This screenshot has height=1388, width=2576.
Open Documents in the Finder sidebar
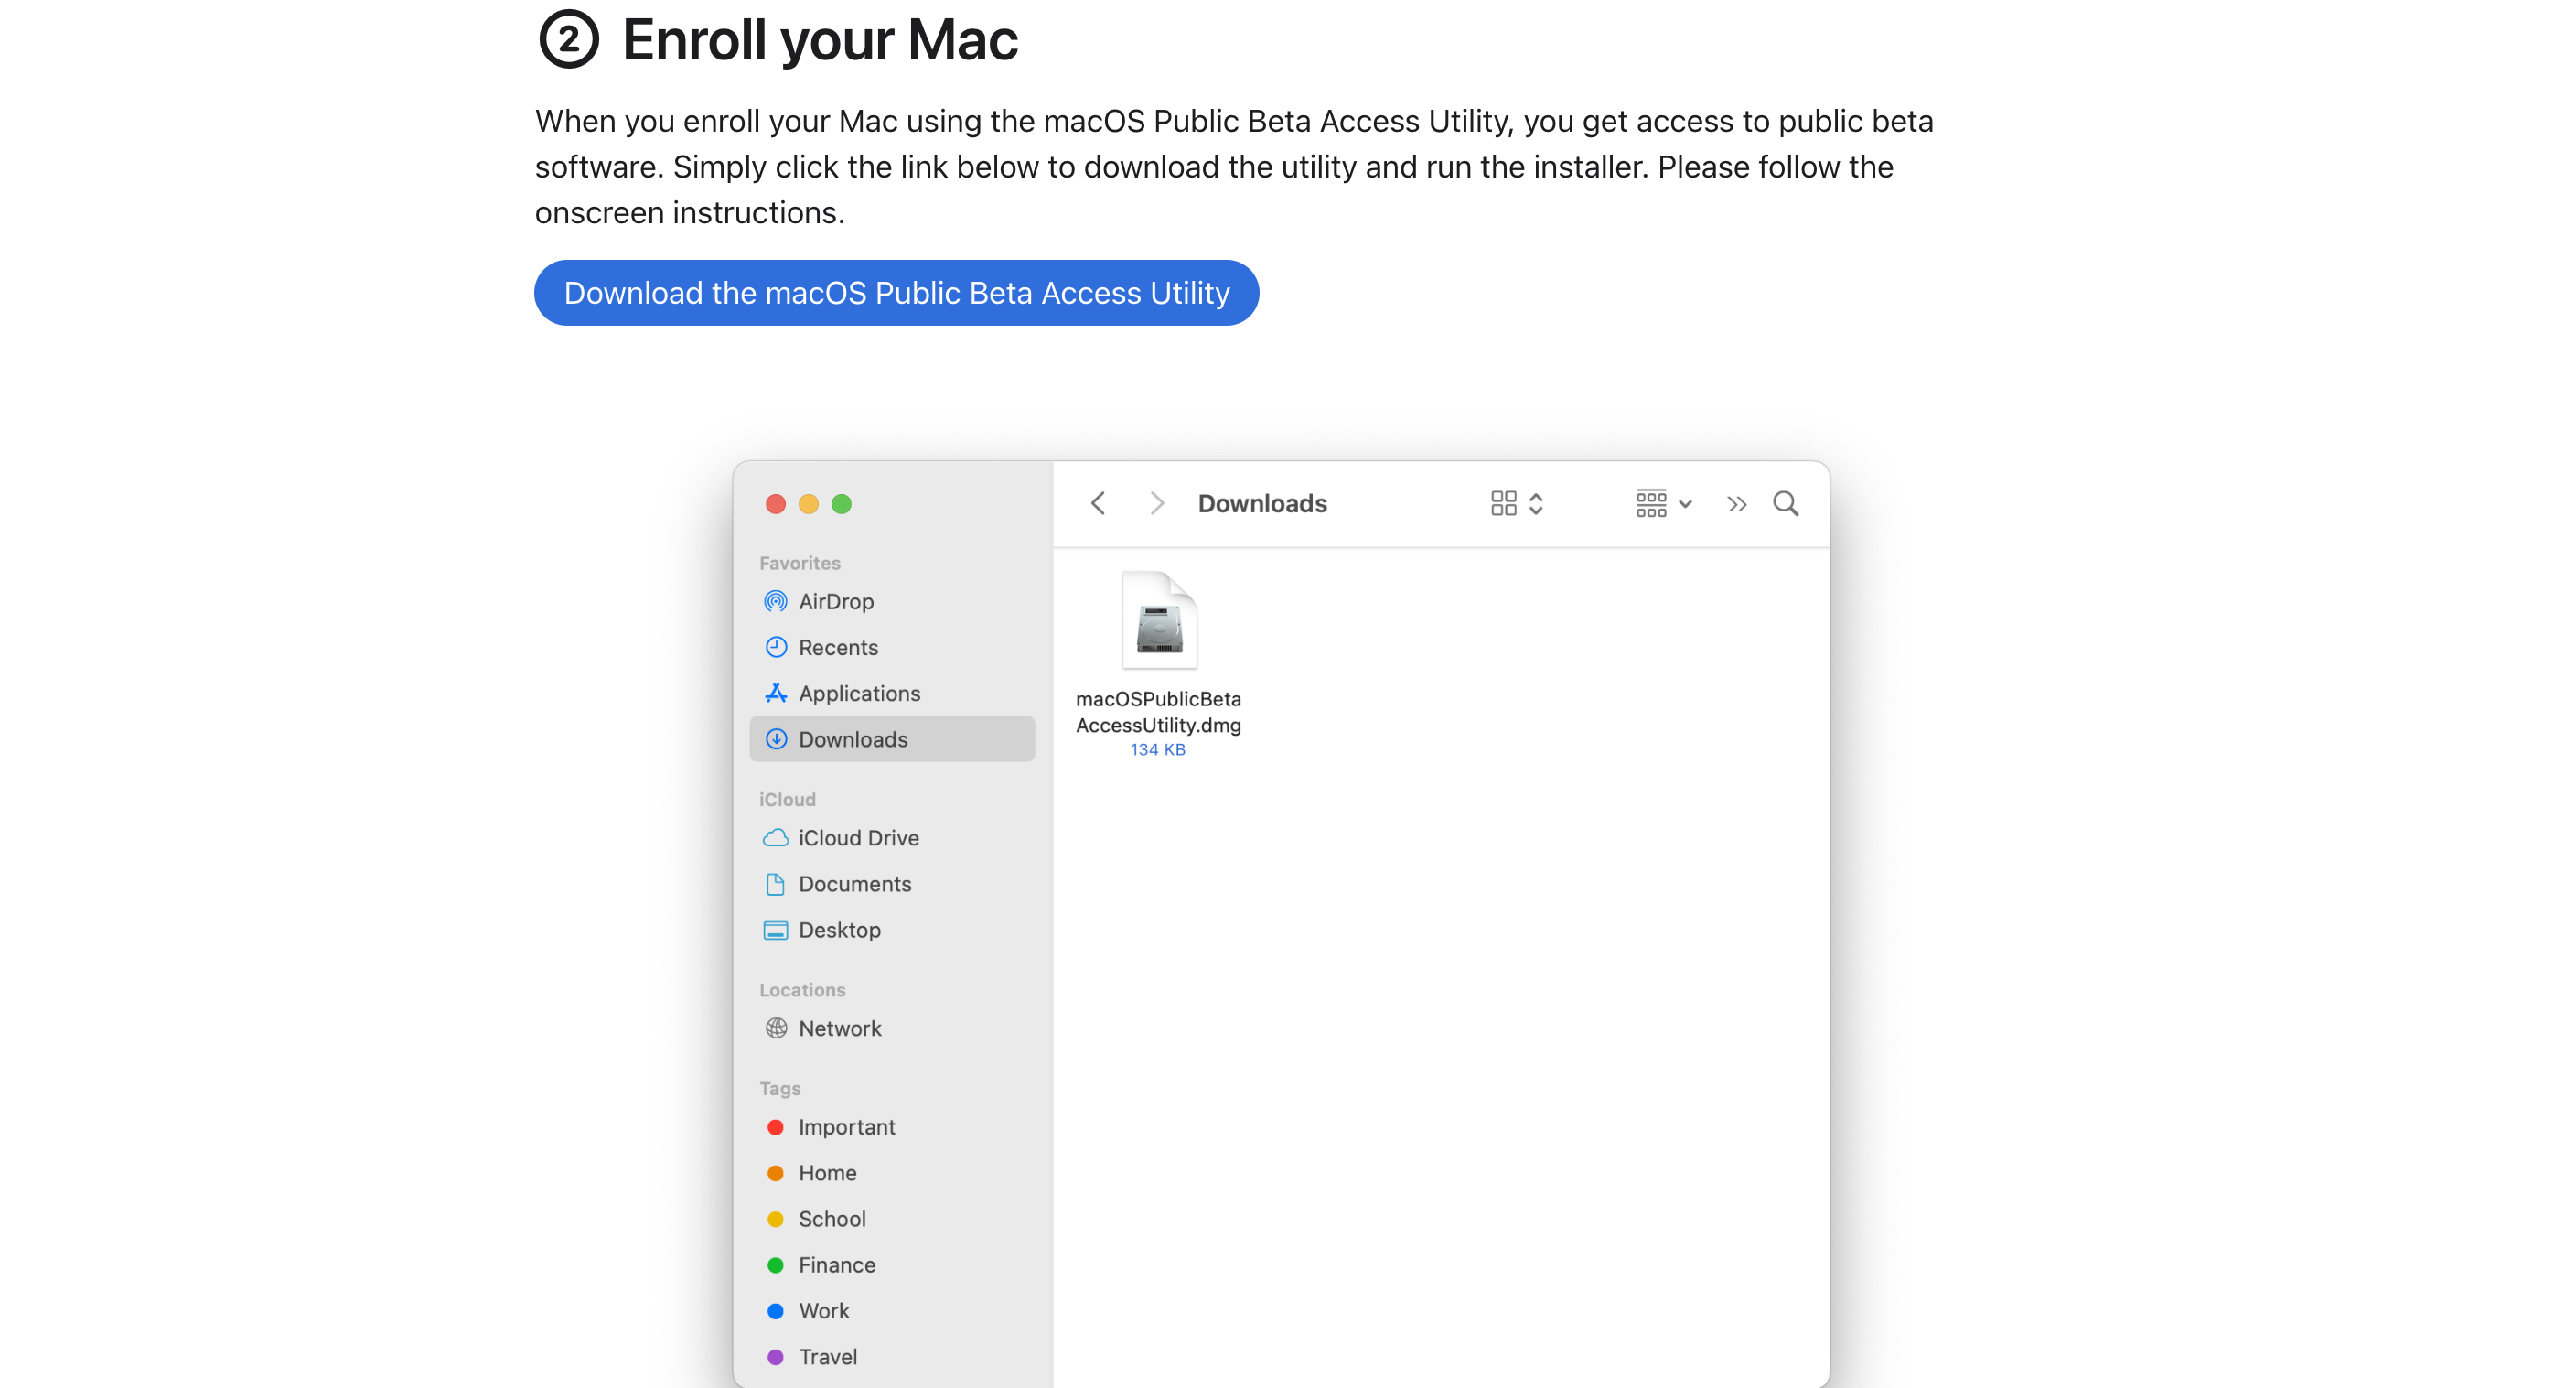892,884
